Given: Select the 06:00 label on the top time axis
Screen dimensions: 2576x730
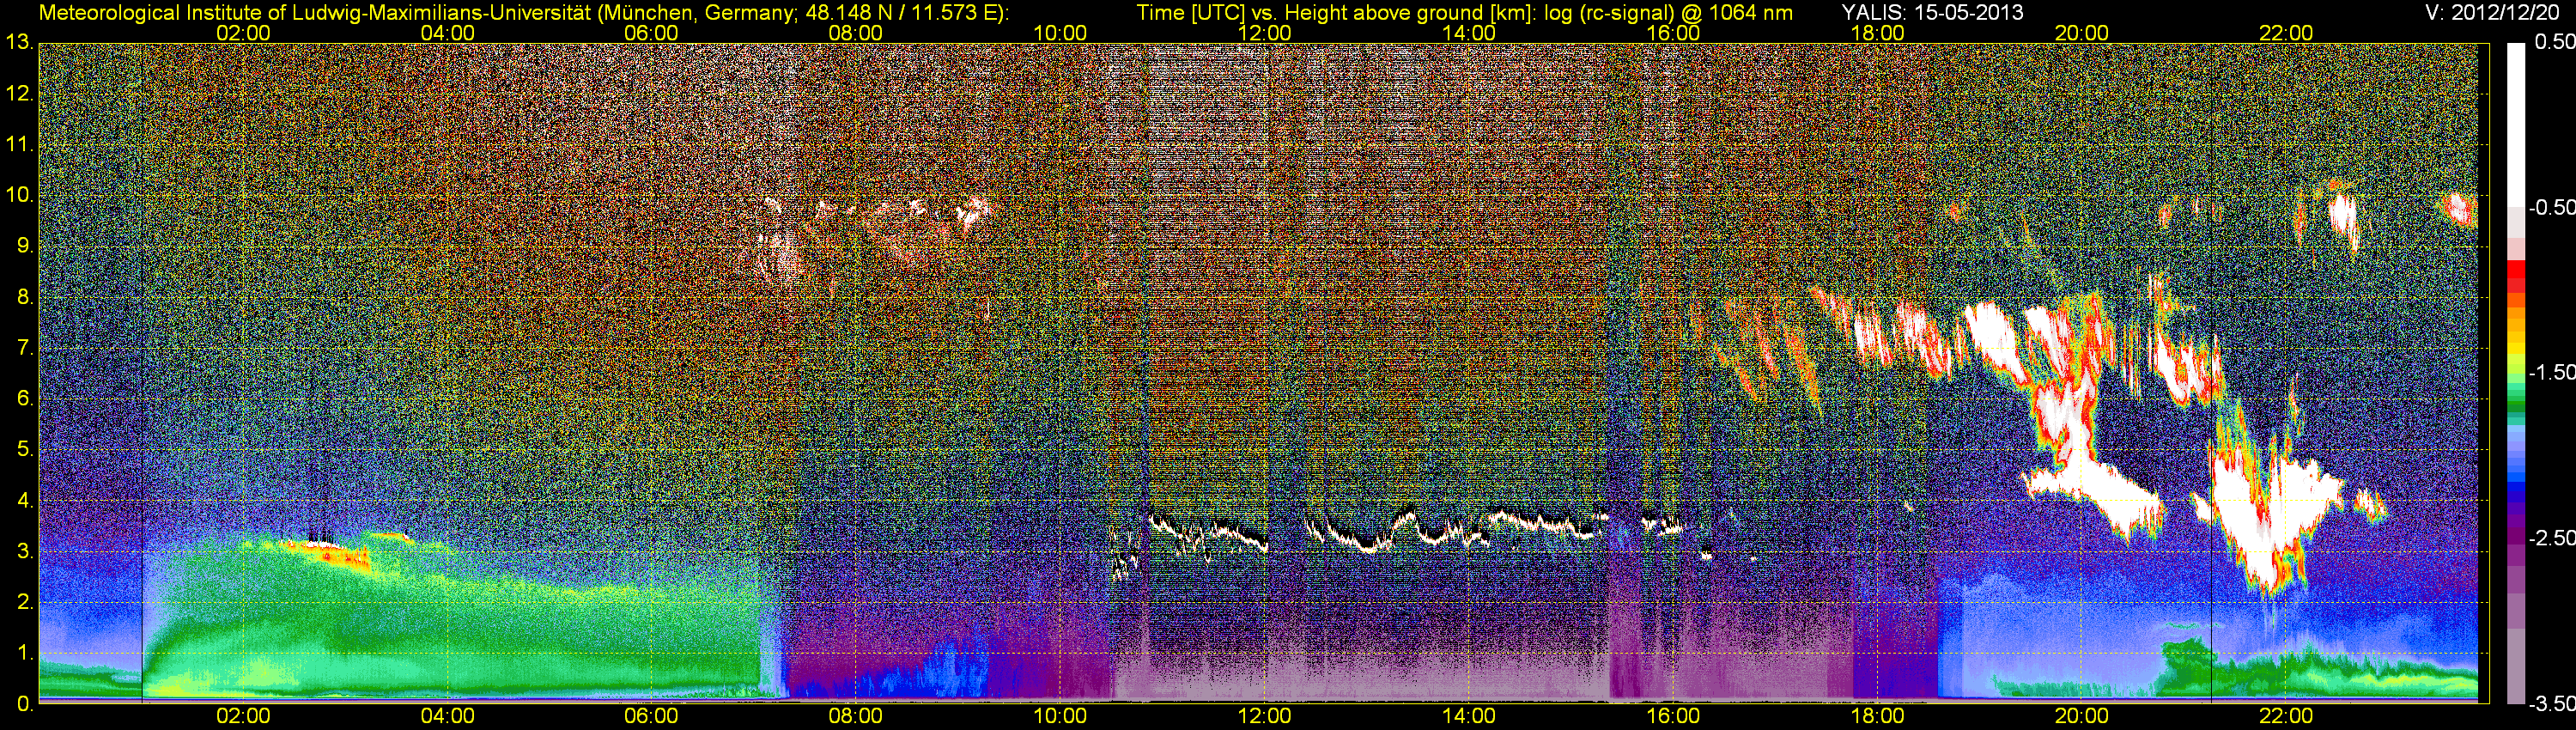Looking at the screenshot, I should [x=651, y=33].
